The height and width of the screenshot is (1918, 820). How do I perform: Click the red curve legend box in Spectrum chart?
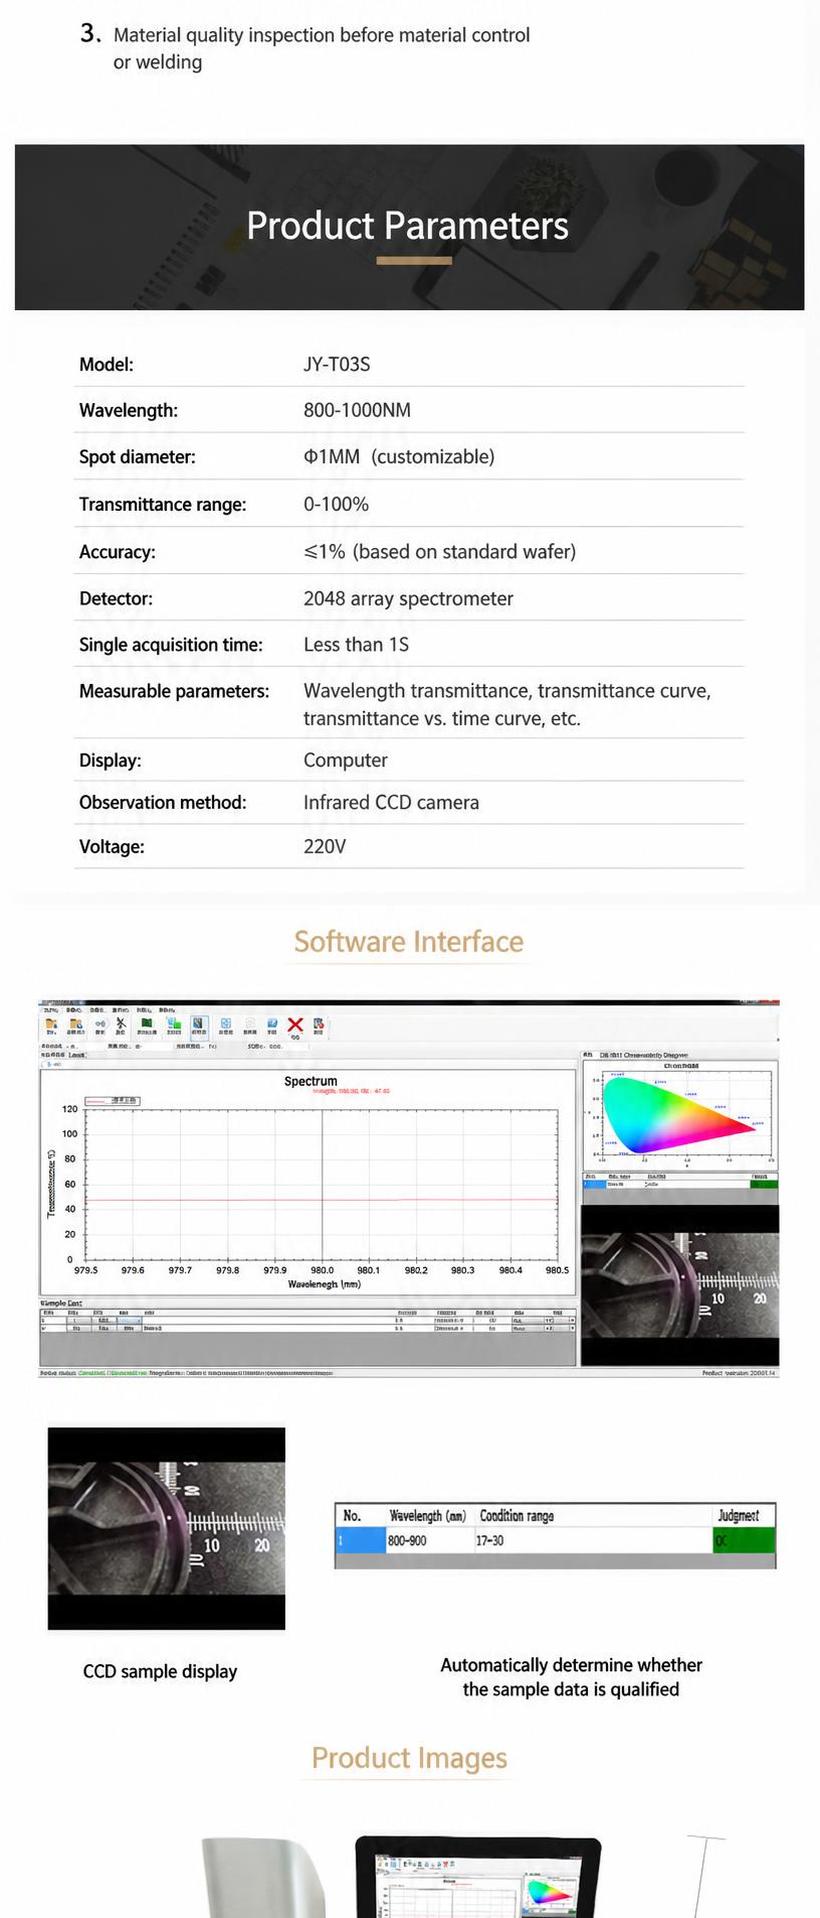112,1100
